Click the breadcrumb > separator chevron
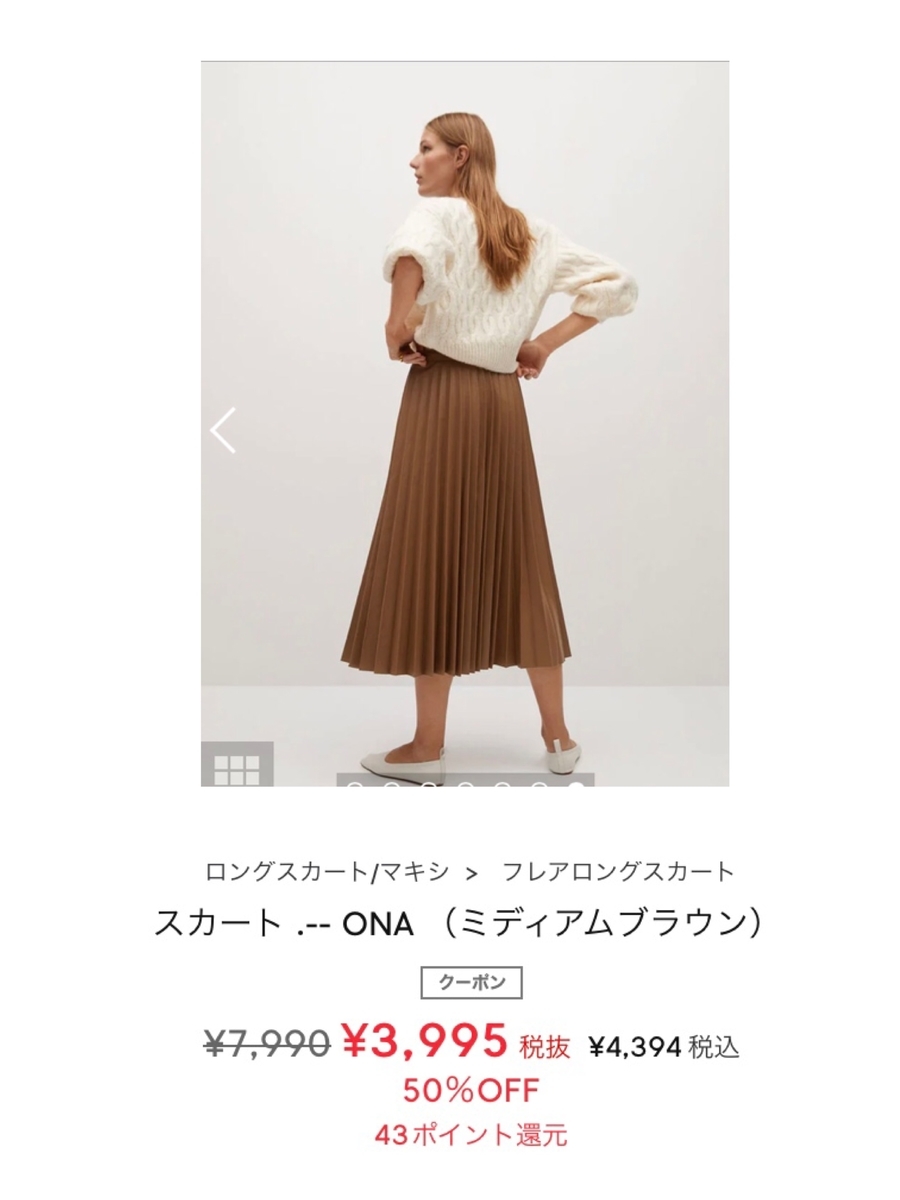The height and width of the screenshot is (1200, 900). [472, 872]
